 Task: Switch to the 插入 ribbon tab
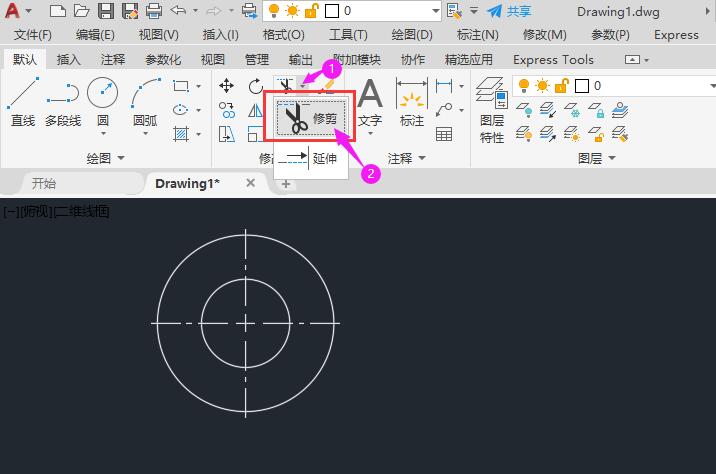coord(68,59)
